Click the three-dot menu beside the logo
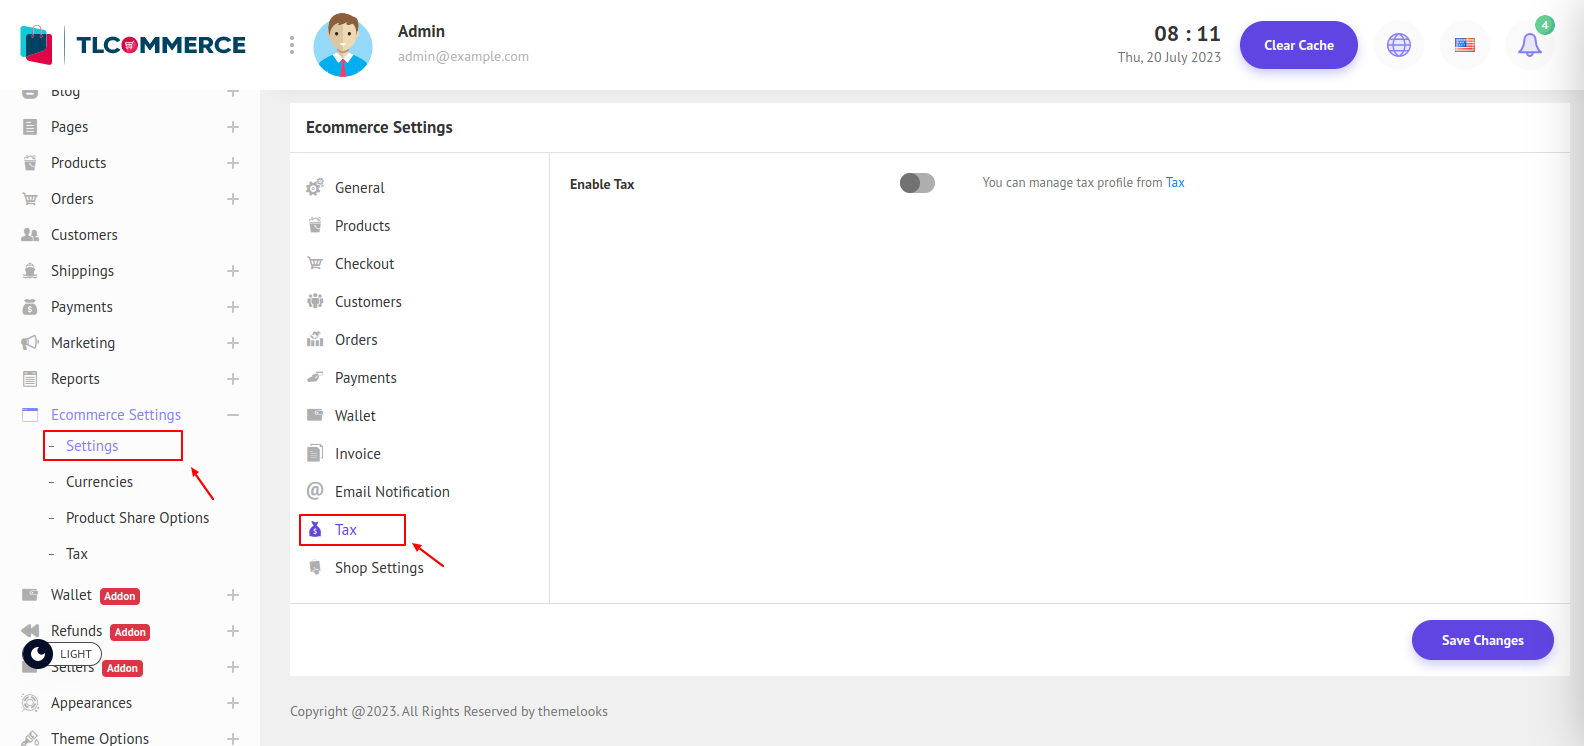 click(x=291, y=45)
